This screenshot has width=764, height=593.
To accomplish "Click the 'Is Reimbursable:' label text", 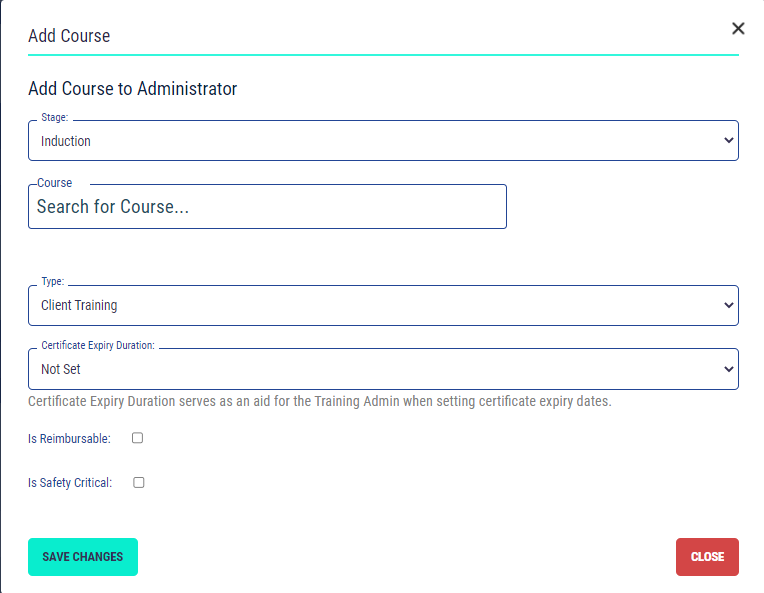I will [69, 439].
